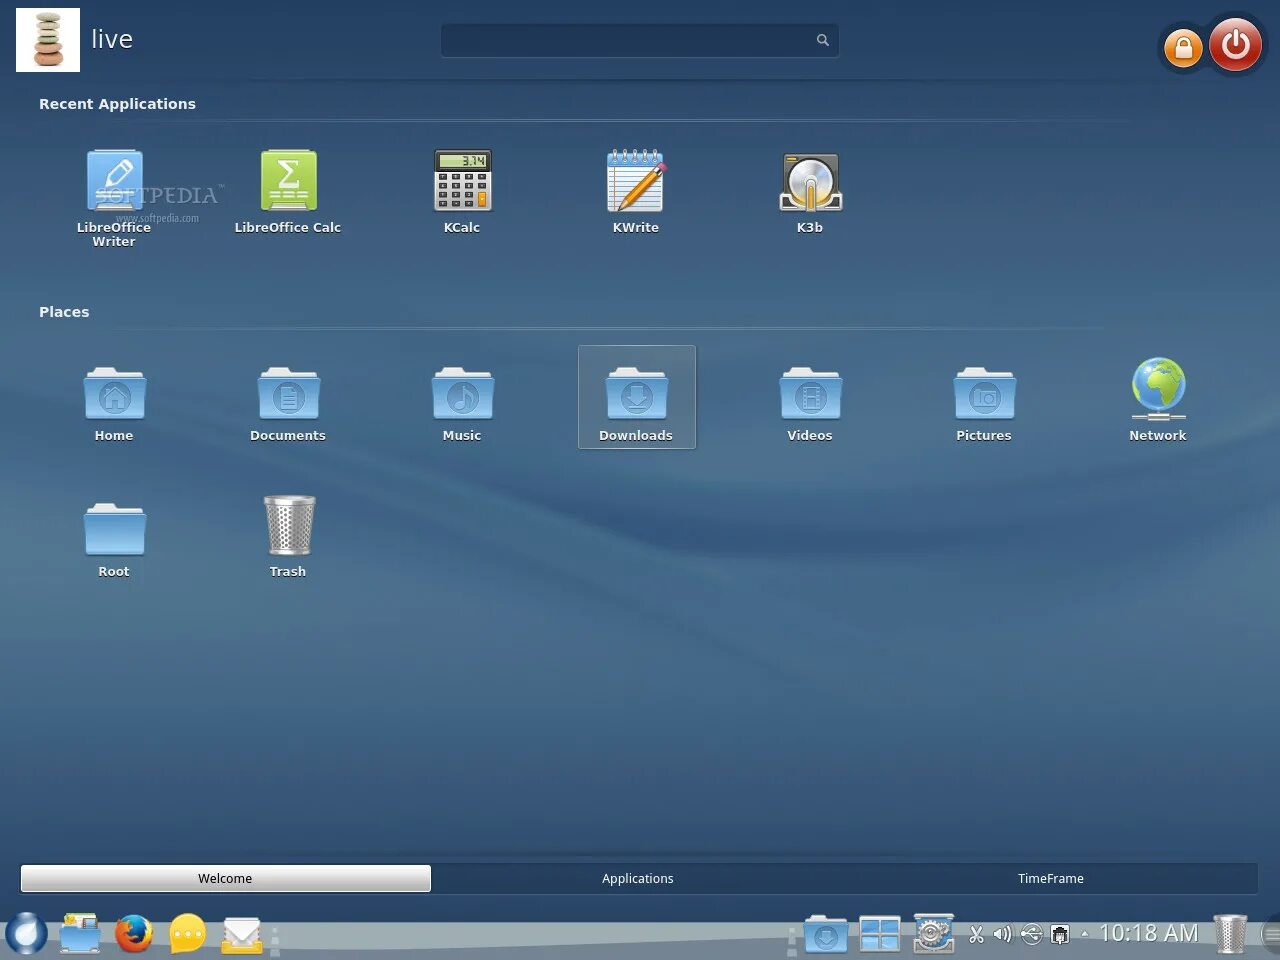Open the file manager from the panel

tap(80, 934)
